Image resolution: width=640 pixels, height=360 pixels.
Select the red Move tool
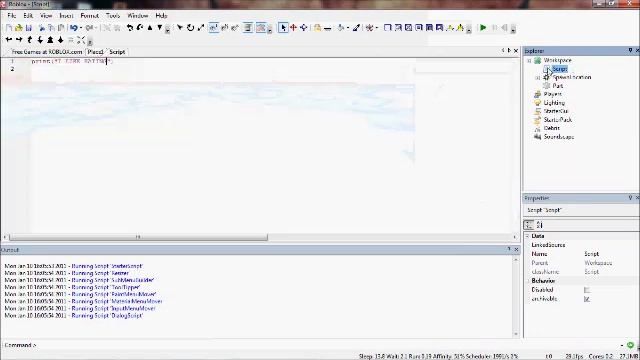[x=293, y=28]
